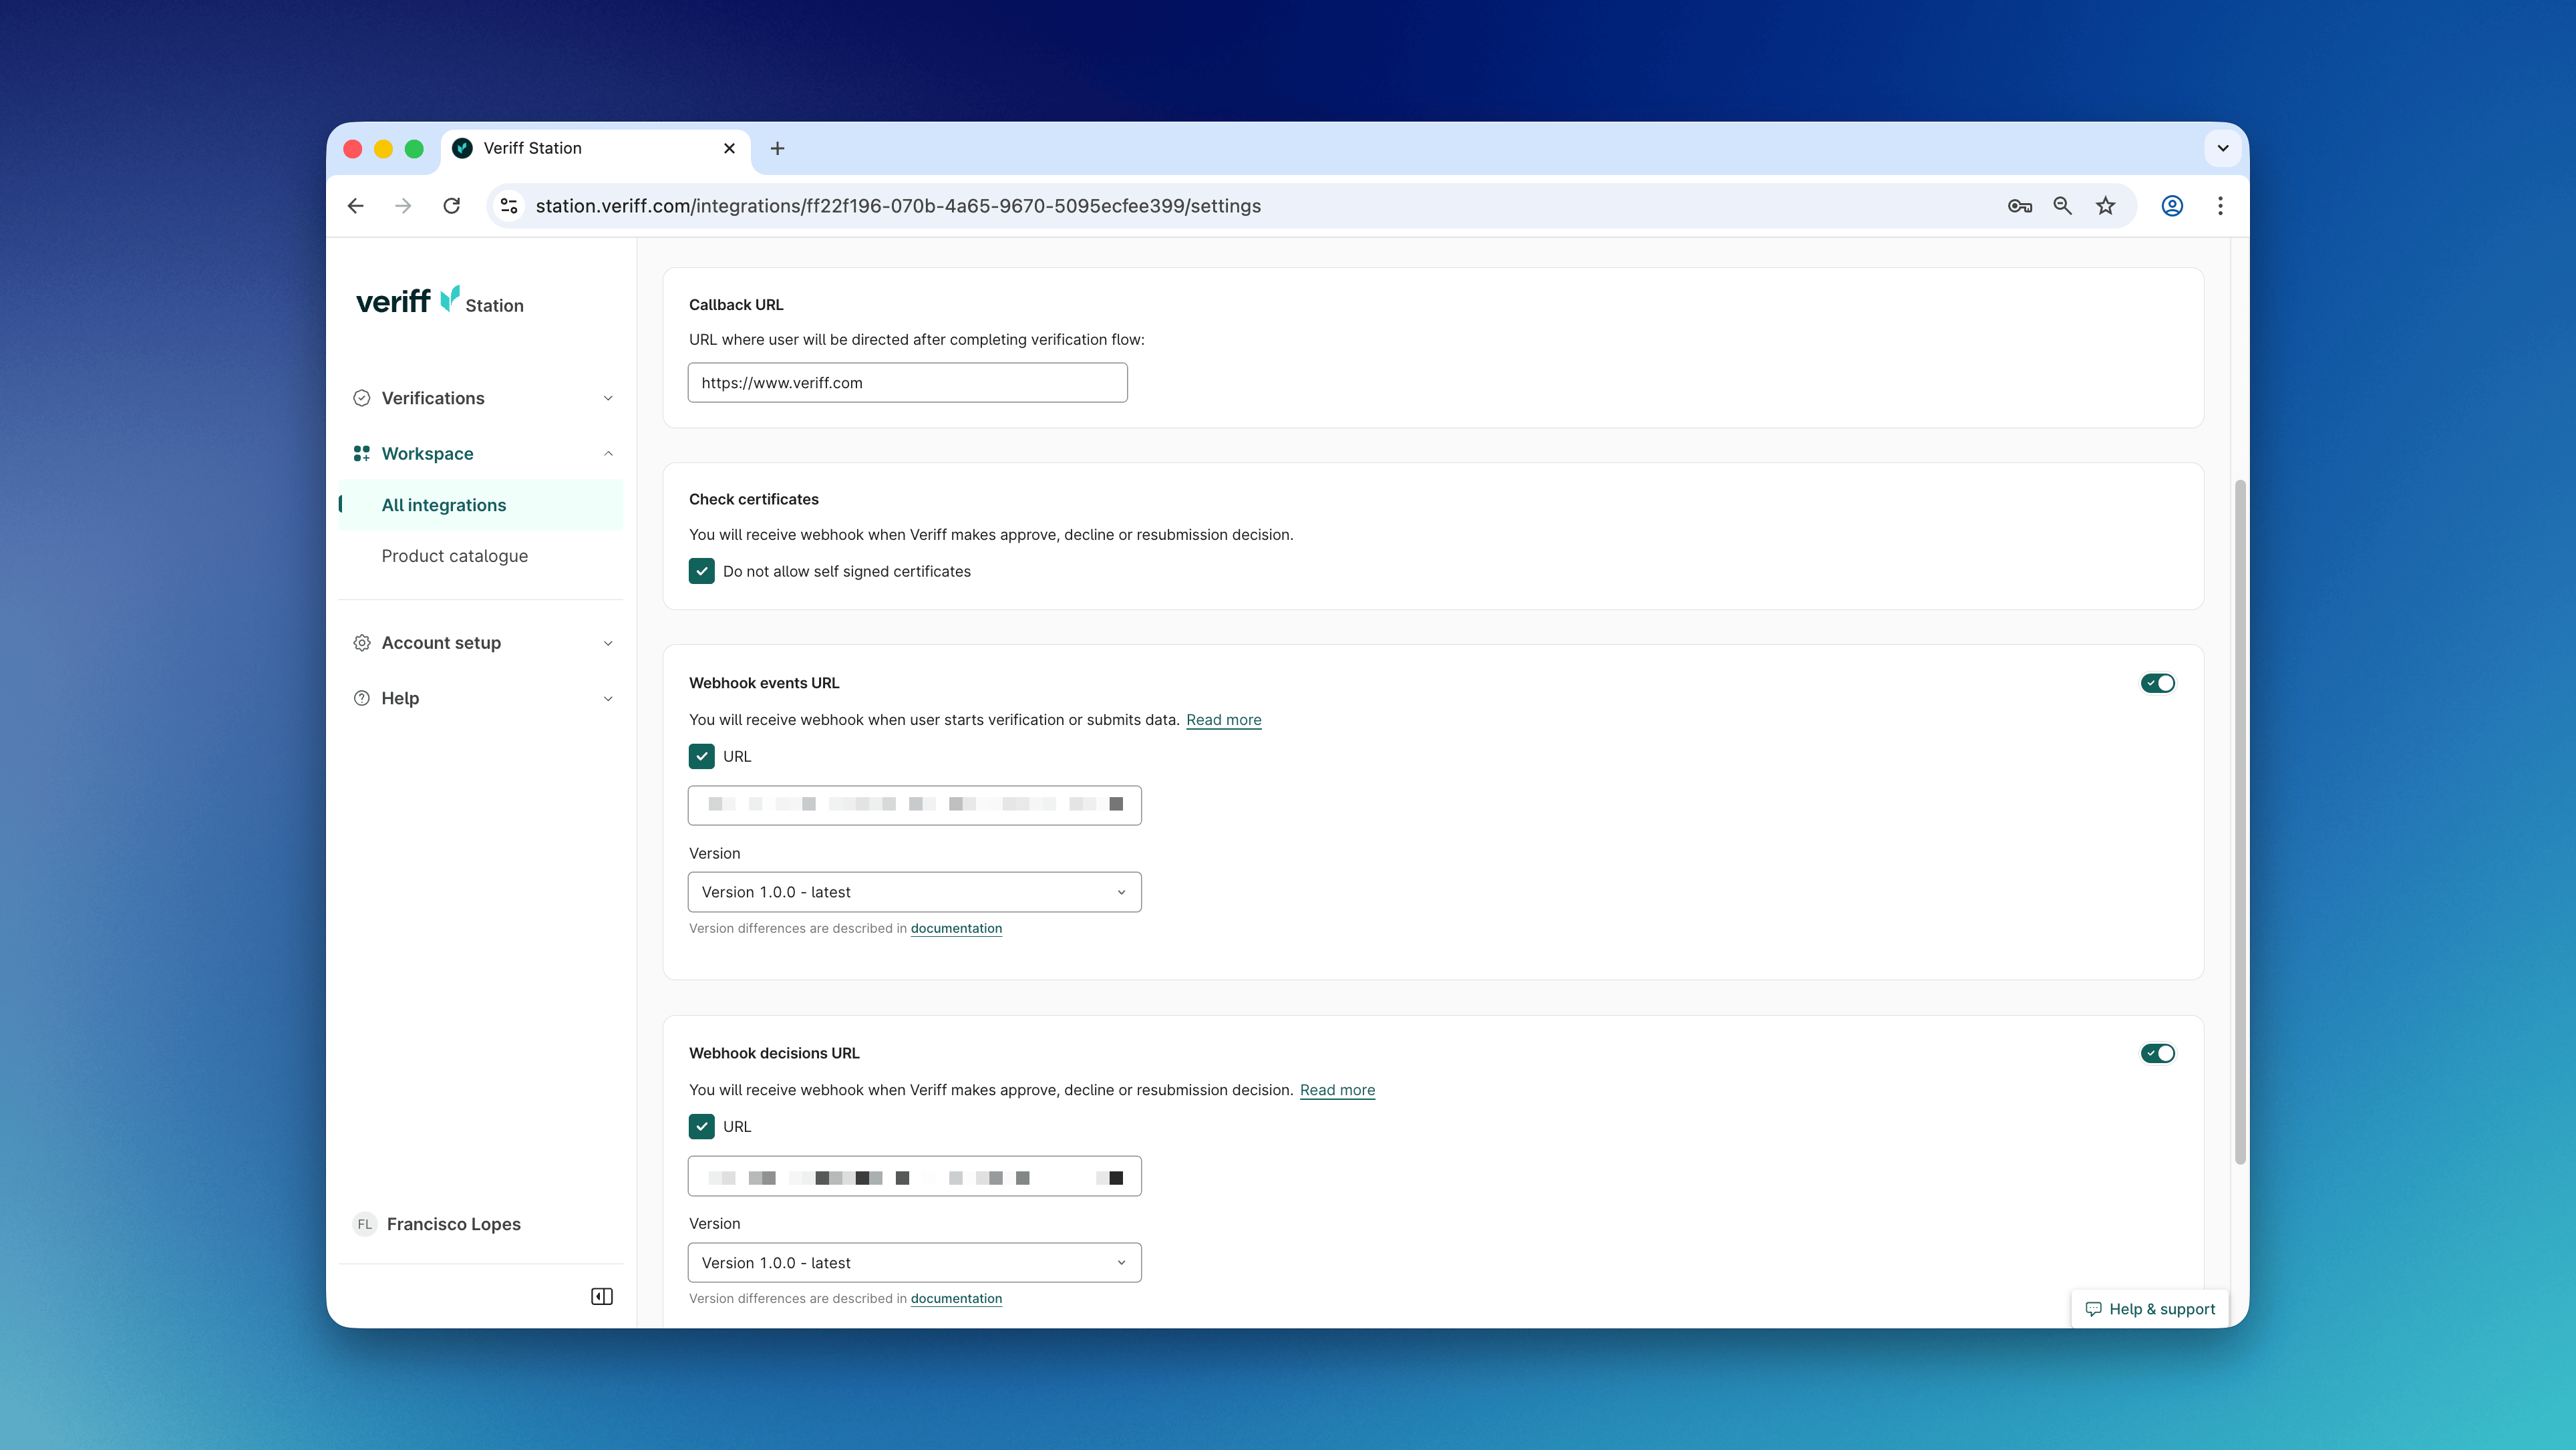Uncheck URL checkbox under Webhook events

tap(702, 757)
